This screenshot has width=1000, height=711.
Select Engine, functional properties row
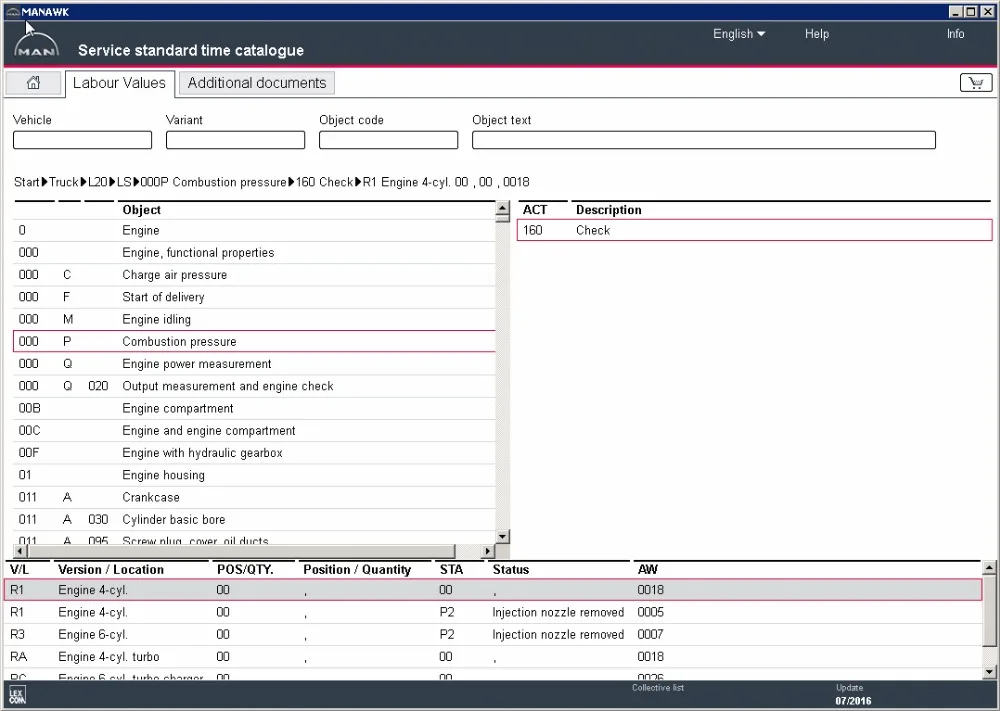(254, 253)
